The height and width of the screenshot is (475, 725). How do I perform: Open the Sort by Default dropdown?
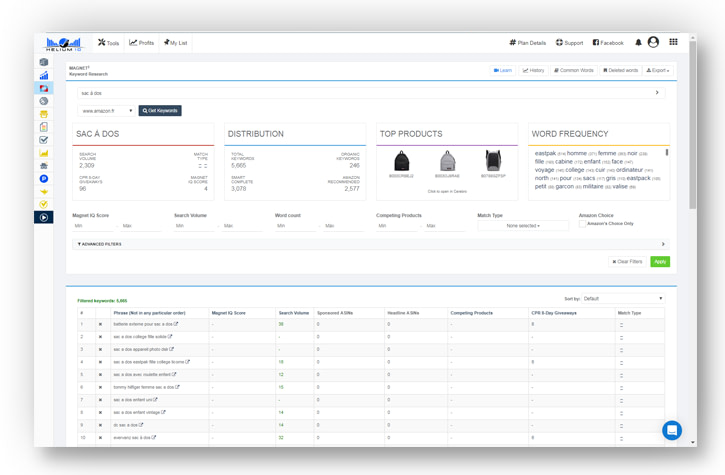click(622, 299)
